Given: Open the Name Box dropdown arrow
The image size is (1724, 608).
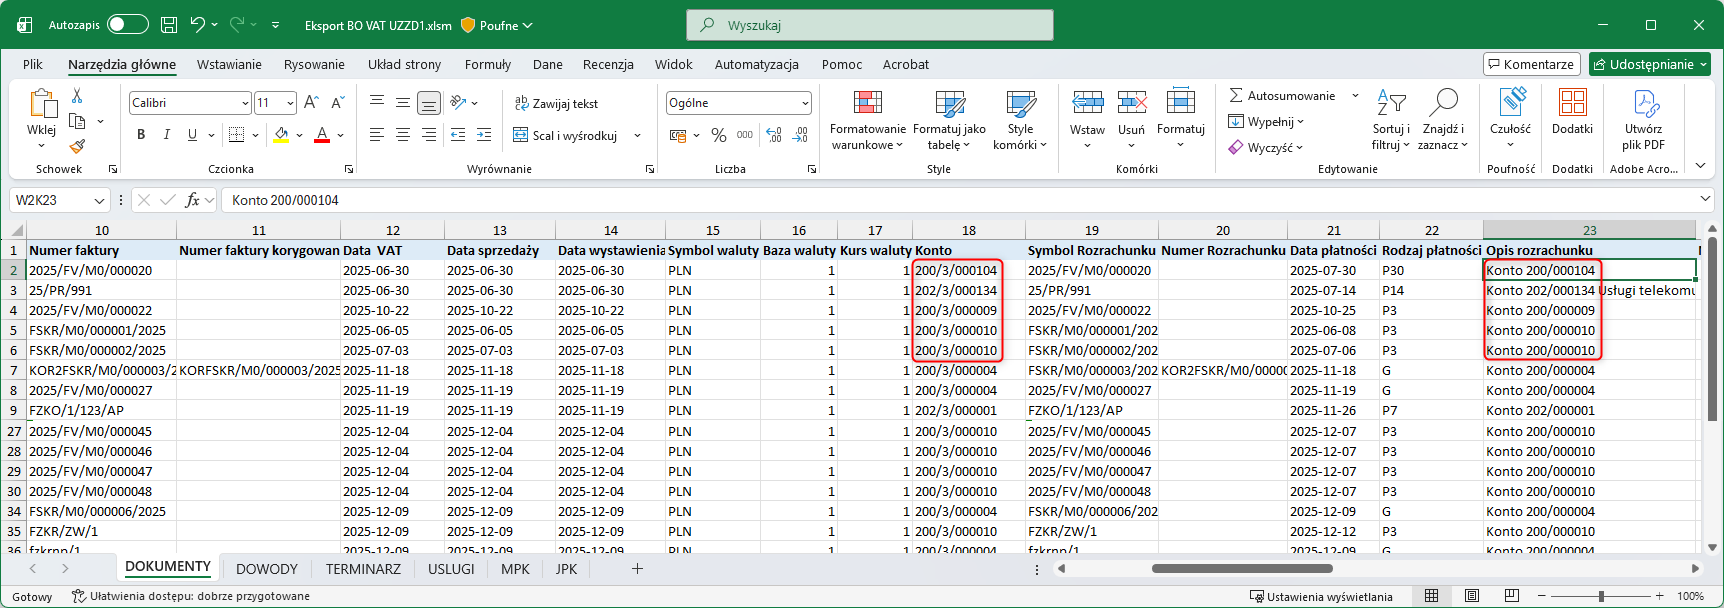Looking at the screenshot, I should pos(99,201).
